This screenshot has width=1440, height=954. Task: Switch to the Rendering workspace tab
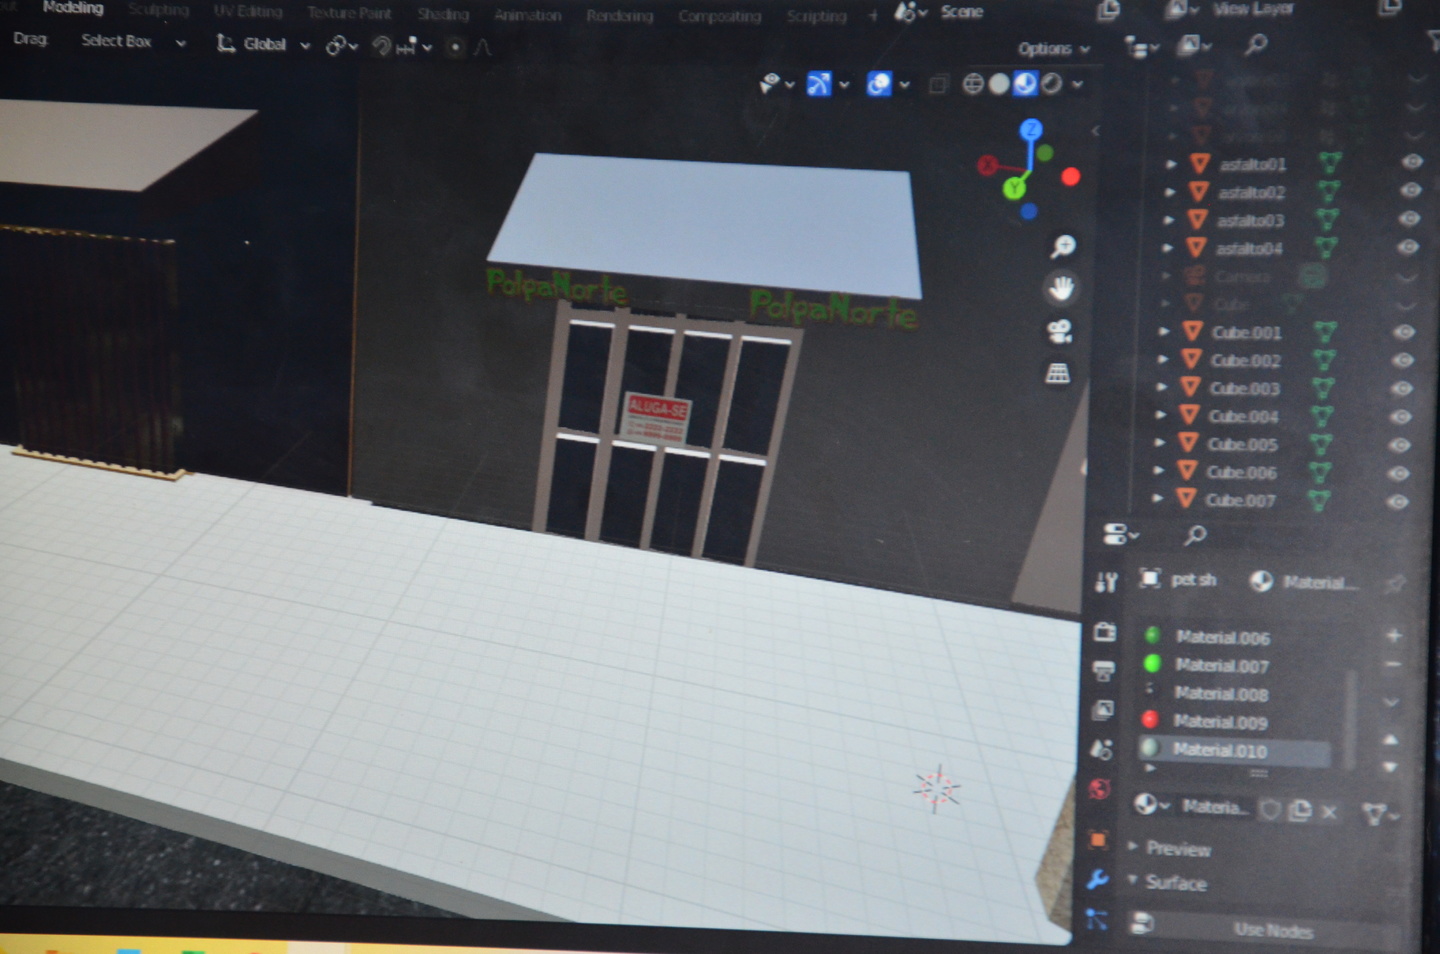[620, 15]
